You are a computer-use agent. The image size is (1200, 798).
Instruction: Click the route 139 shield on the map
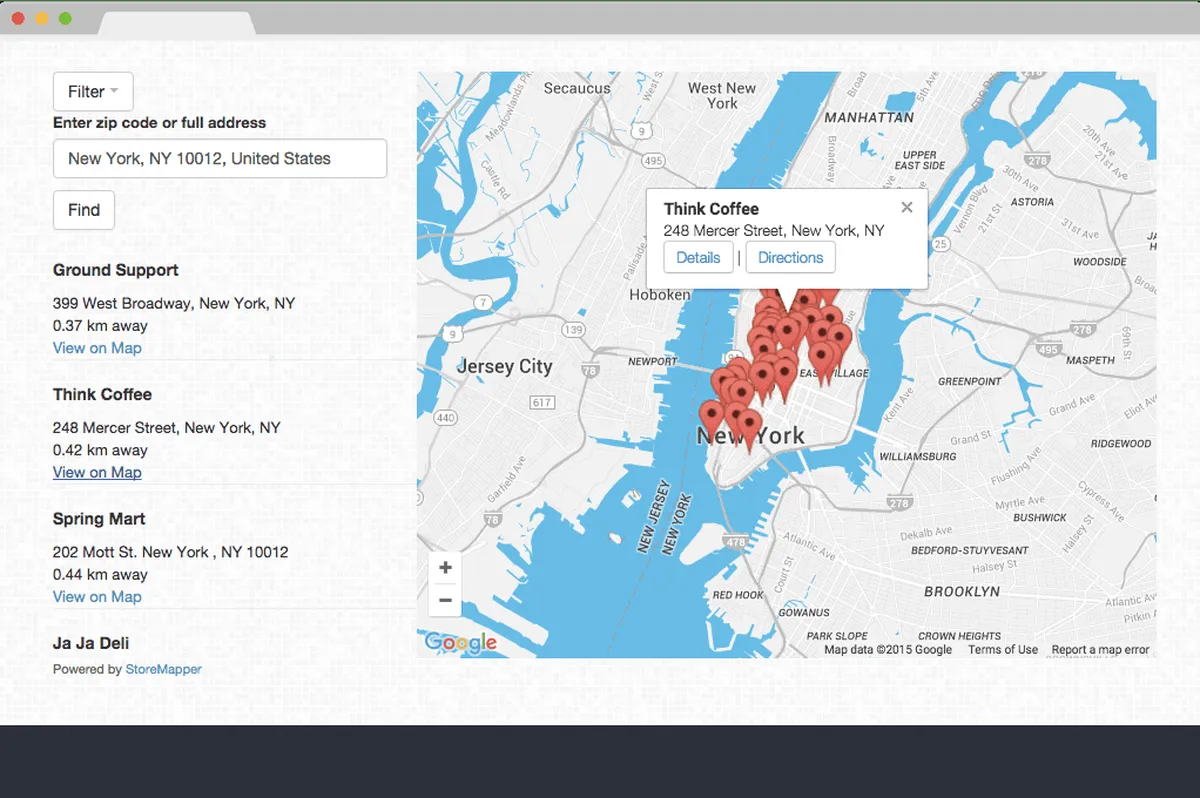[573, 330]
